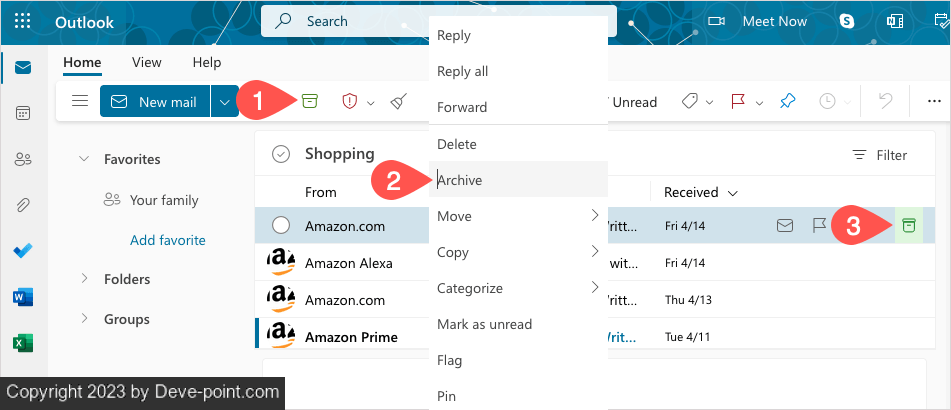This screenshot has height=410, width=951.
Task: Click the New mail button
Action: (155, 101)
